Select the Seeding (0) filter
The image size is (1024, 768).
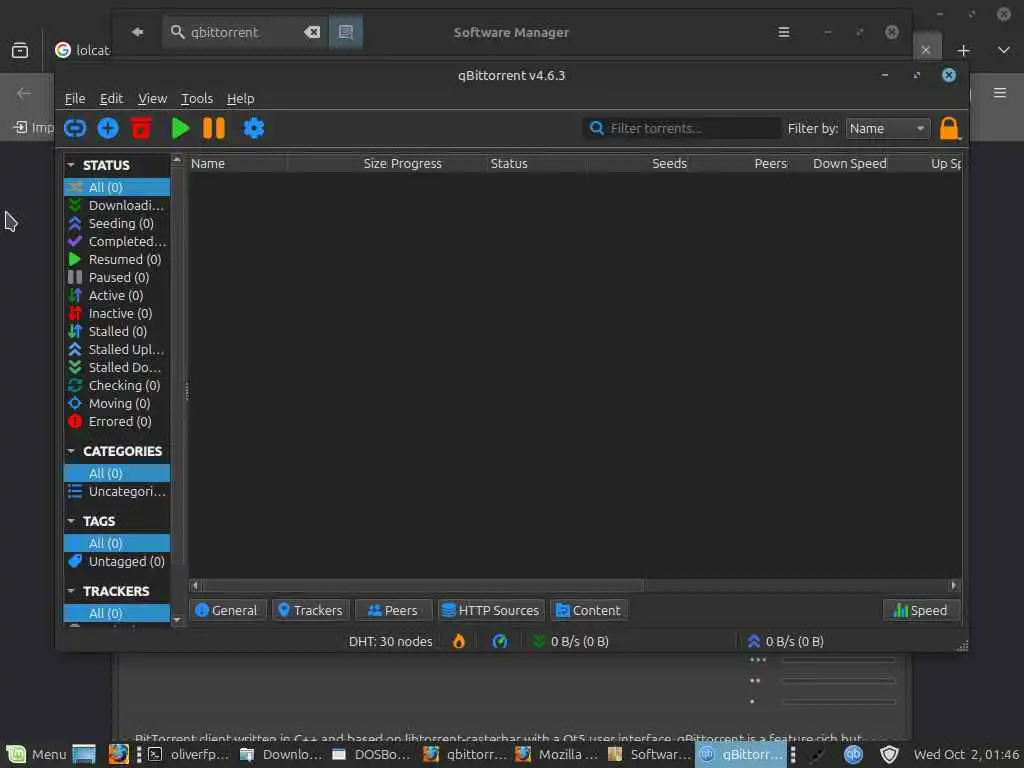click(x=117, y=223)
